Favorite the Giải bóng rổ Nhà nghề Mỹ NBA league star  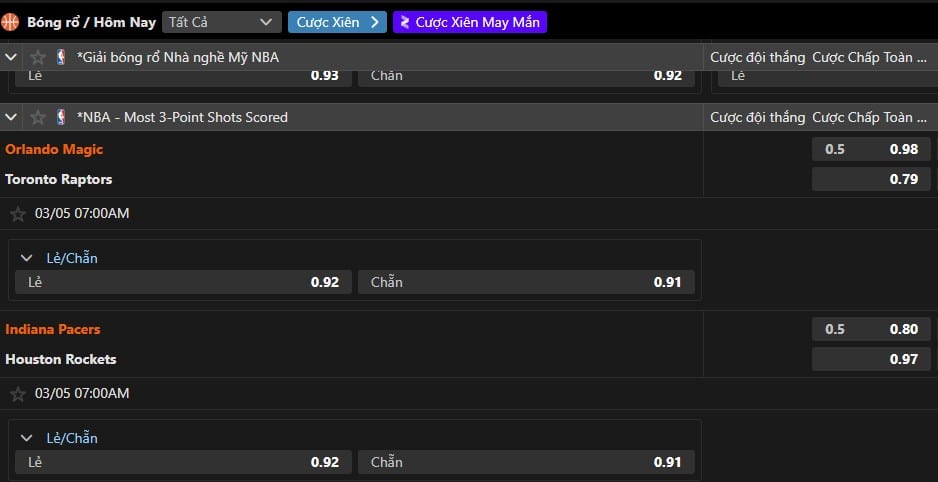(38, 57)
